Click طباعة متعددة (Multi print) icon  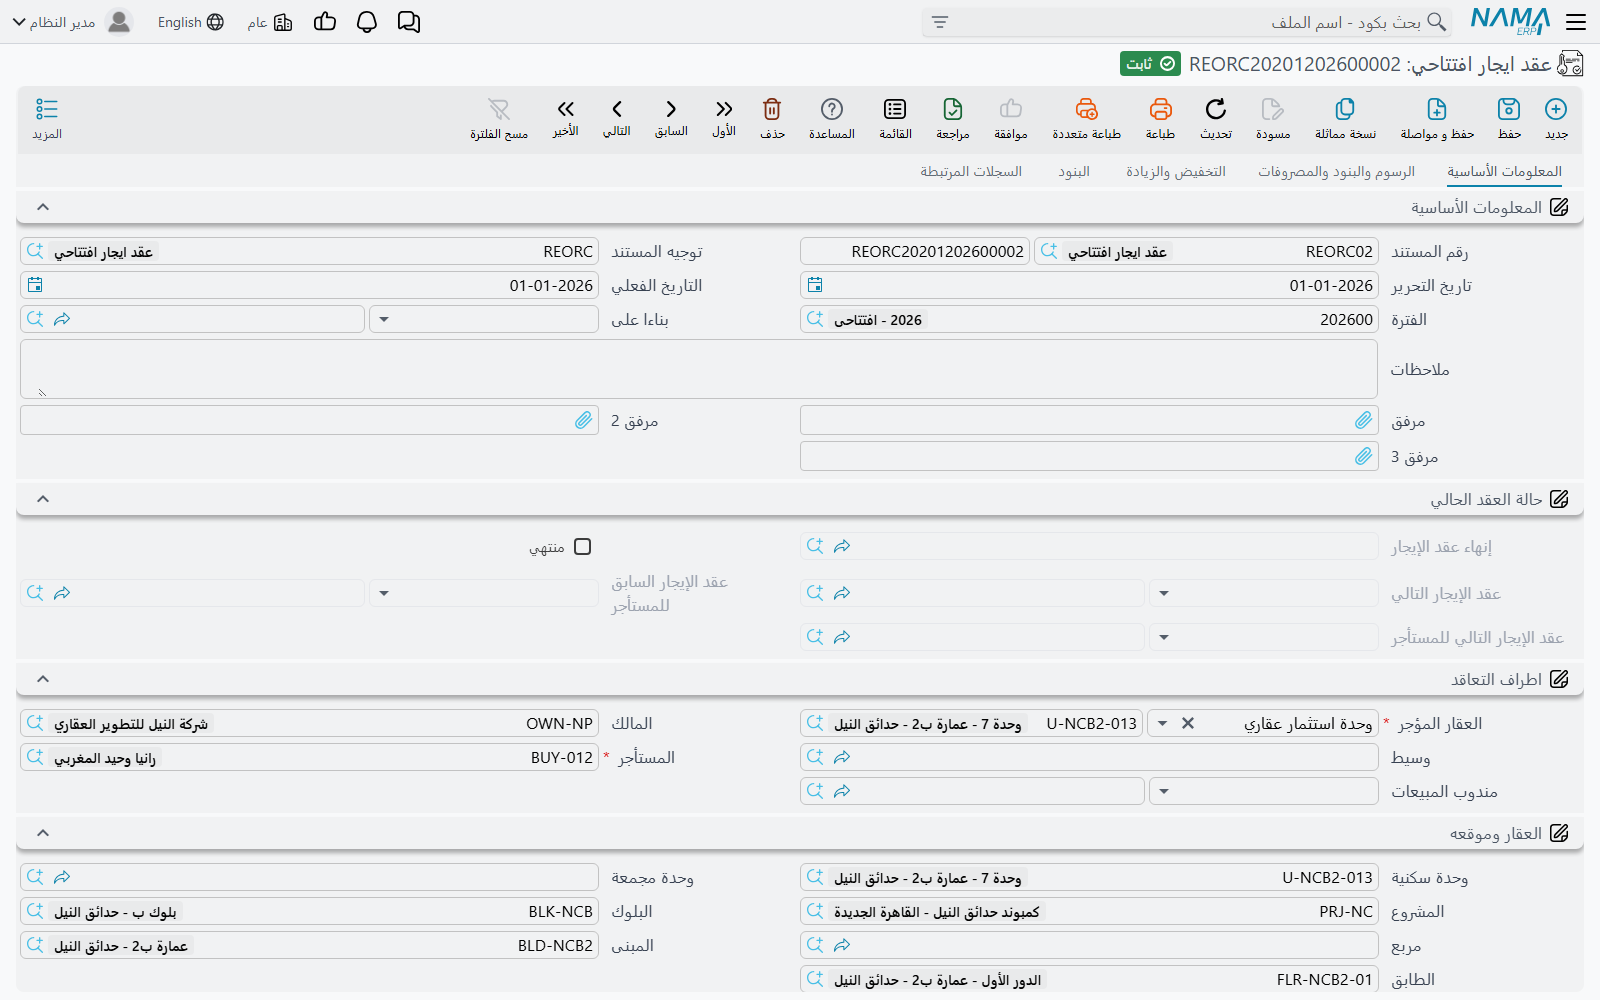(1086, 109)
